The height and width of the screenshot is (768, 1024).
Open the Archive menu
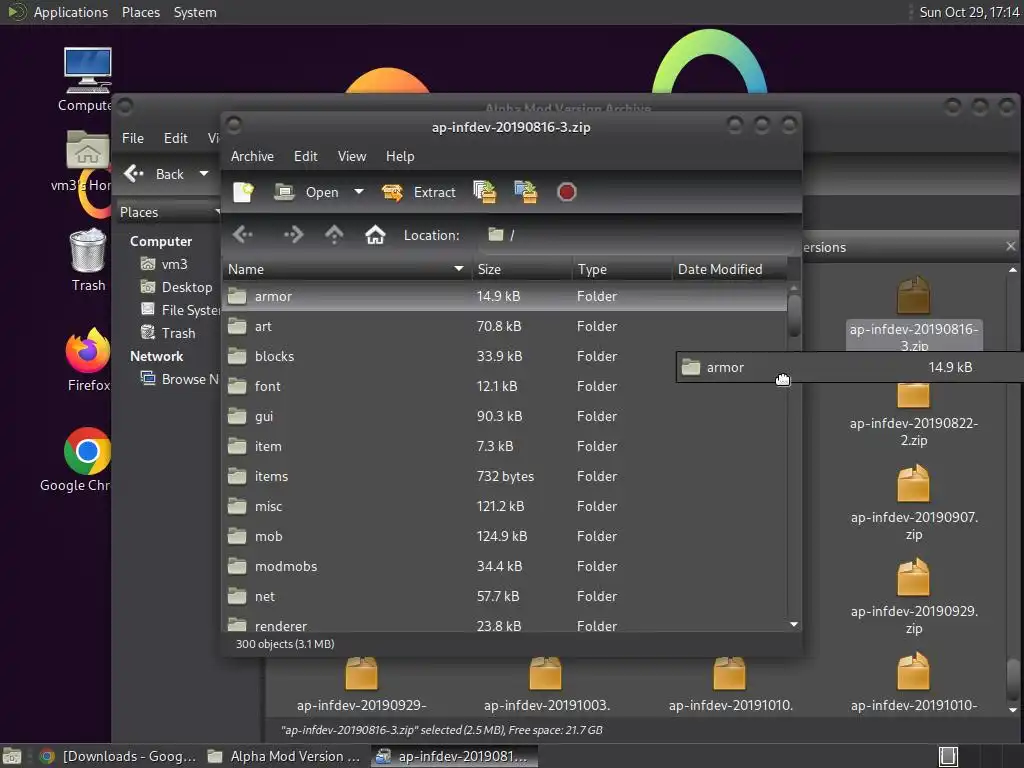click(252, 156)
